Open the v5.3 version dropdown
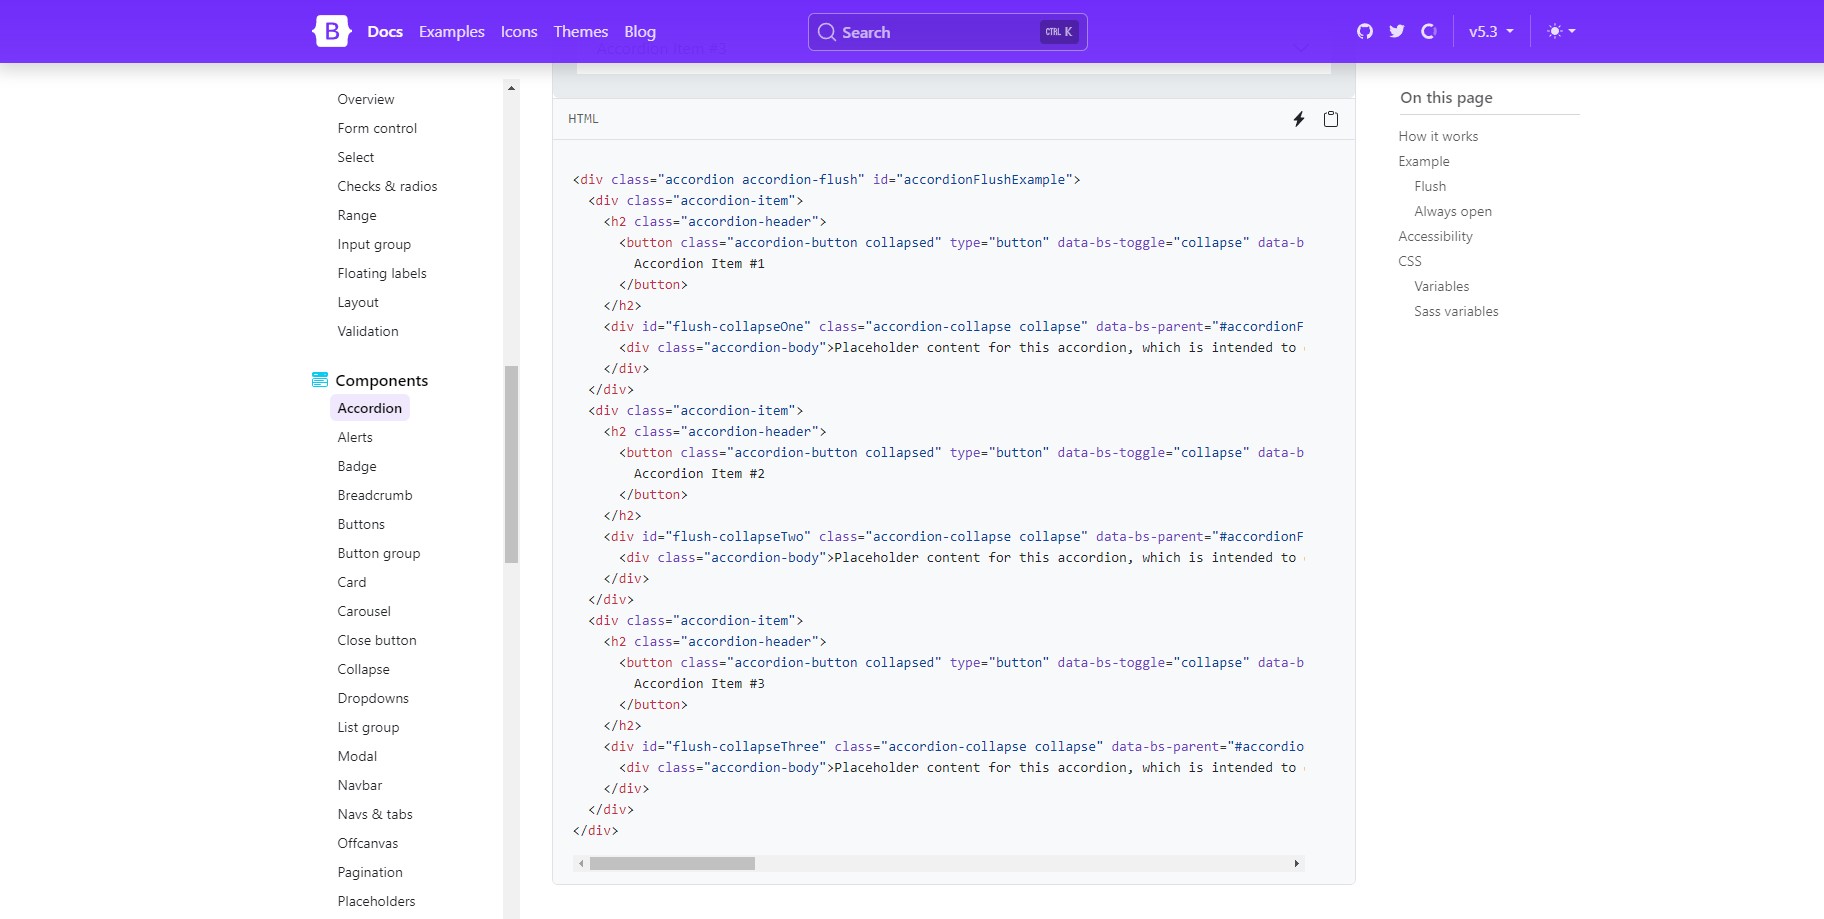The height and width of the screenshot is (919, 1824). pyautogui.click(x=1490, y=32)
